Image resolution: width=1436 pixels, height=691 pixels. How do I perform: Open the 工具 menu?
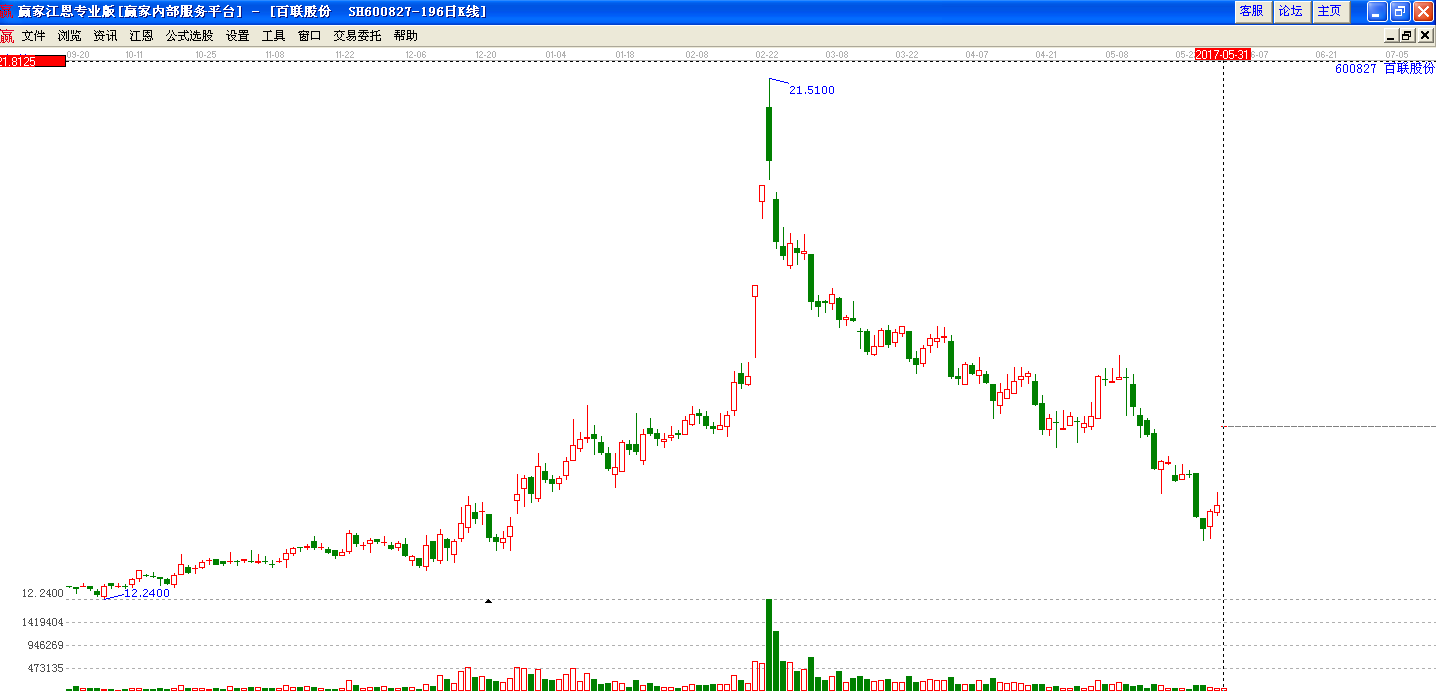point(274,36)
